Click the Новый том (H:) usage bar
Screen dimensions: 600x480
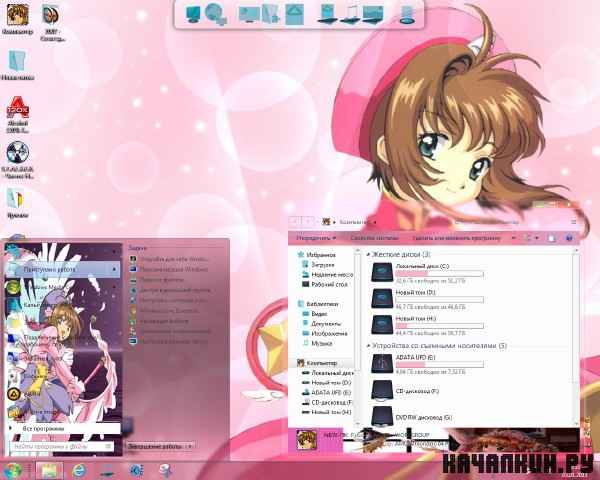(x=440, y=326)
